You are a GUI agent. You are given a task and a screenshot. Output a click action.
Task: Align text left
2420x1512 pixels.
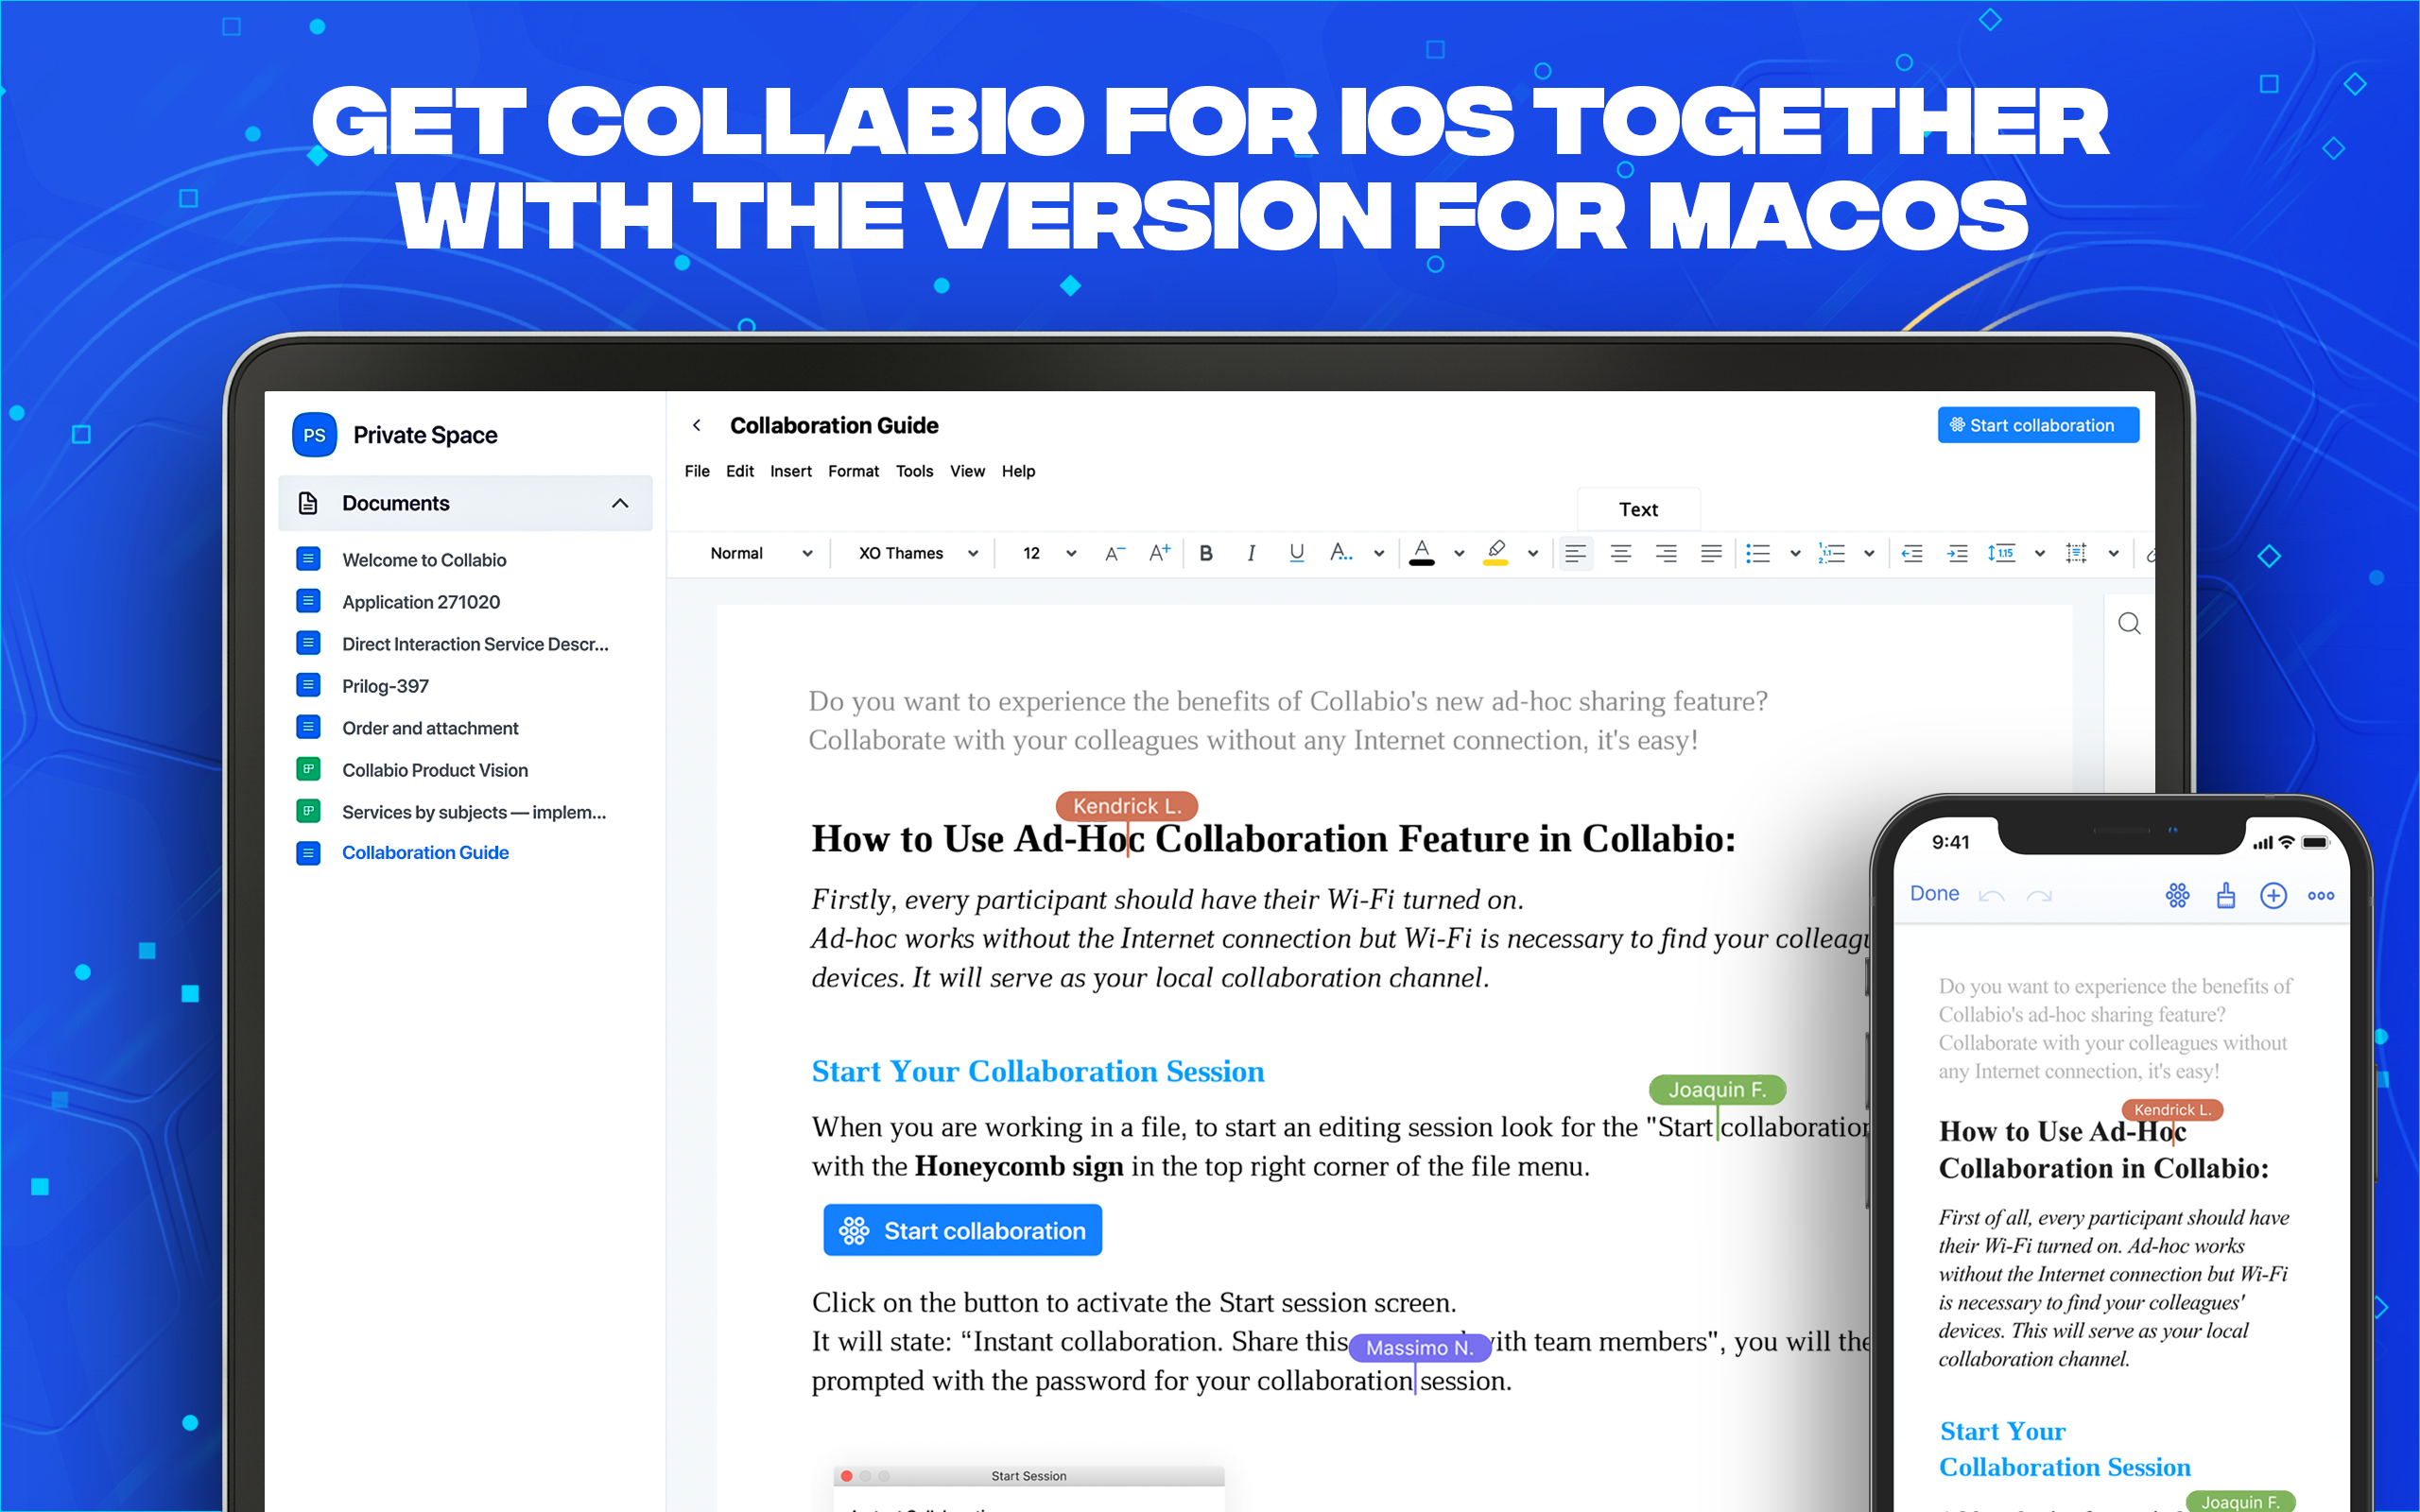tap(1575, 553)
